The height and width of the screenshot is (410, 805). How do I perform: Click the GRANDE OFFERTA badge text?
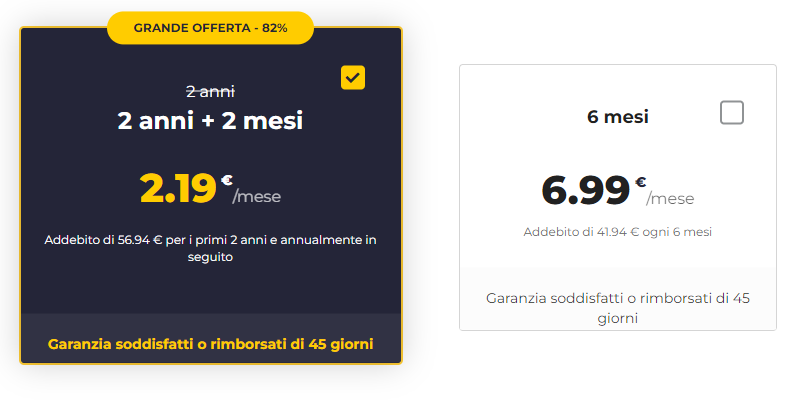(x=191, y=28)
